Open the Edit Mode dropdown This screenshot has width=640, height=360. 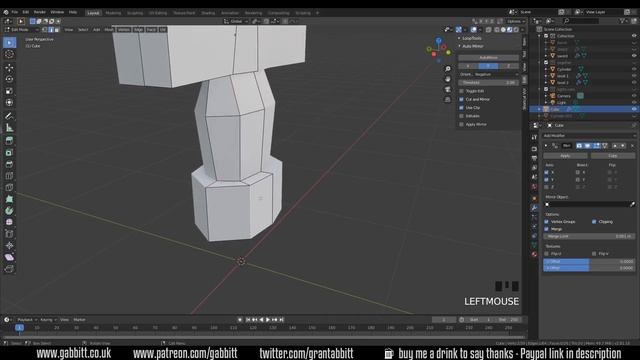[x=21, y=29]
